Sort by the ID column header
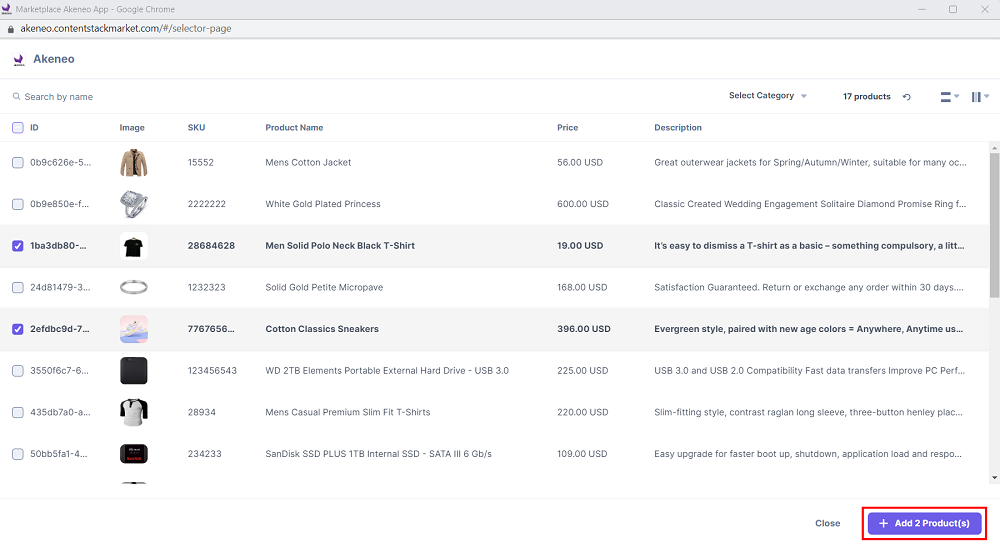1000x558 pixels. 34,128
